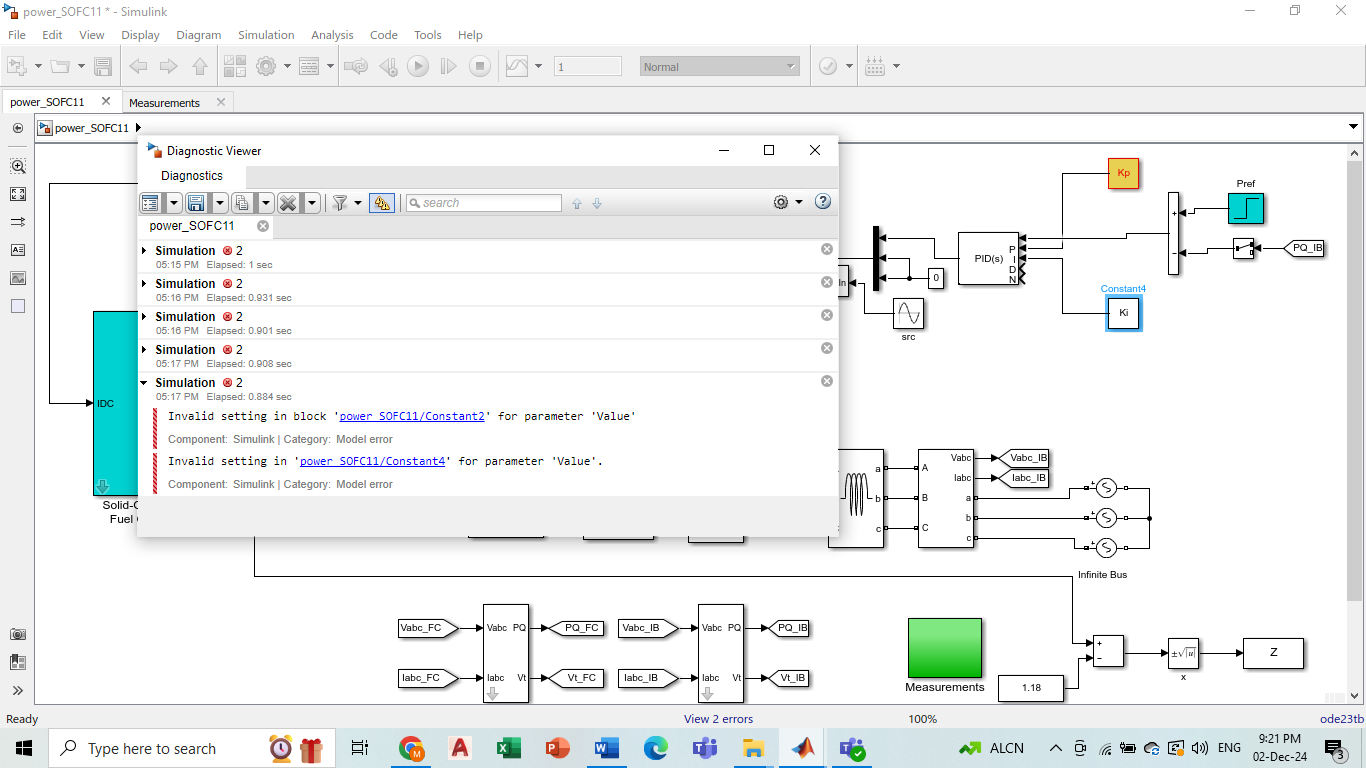Toggle the filter in Diagnostic Viewer toolbar

pos(340,202)
